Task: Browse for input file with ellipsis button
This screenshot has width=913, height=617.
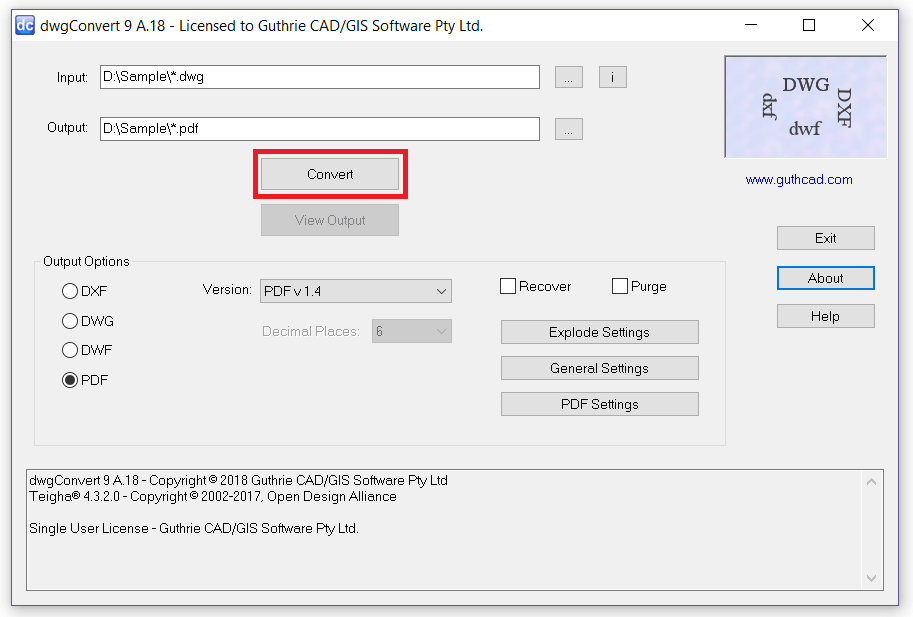Action: click(569, 77)
